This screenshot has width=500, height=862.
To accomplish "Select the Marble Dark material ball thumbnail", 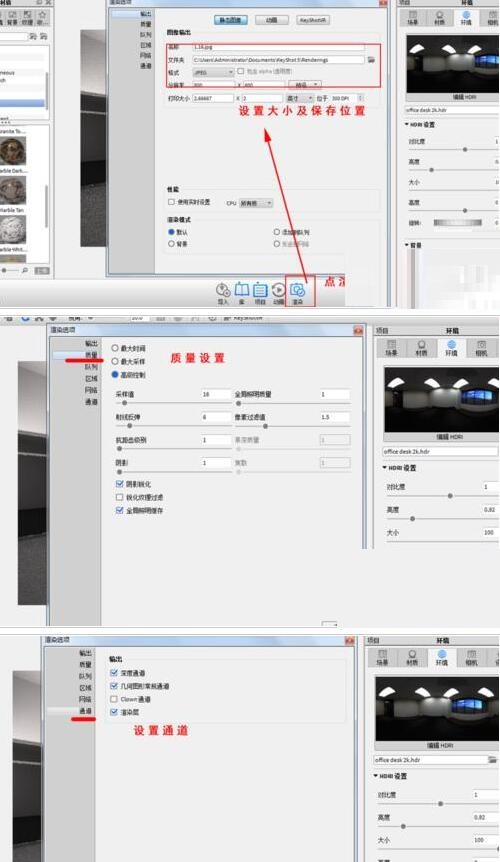I will pyautogui.click(x=13, y=191).
